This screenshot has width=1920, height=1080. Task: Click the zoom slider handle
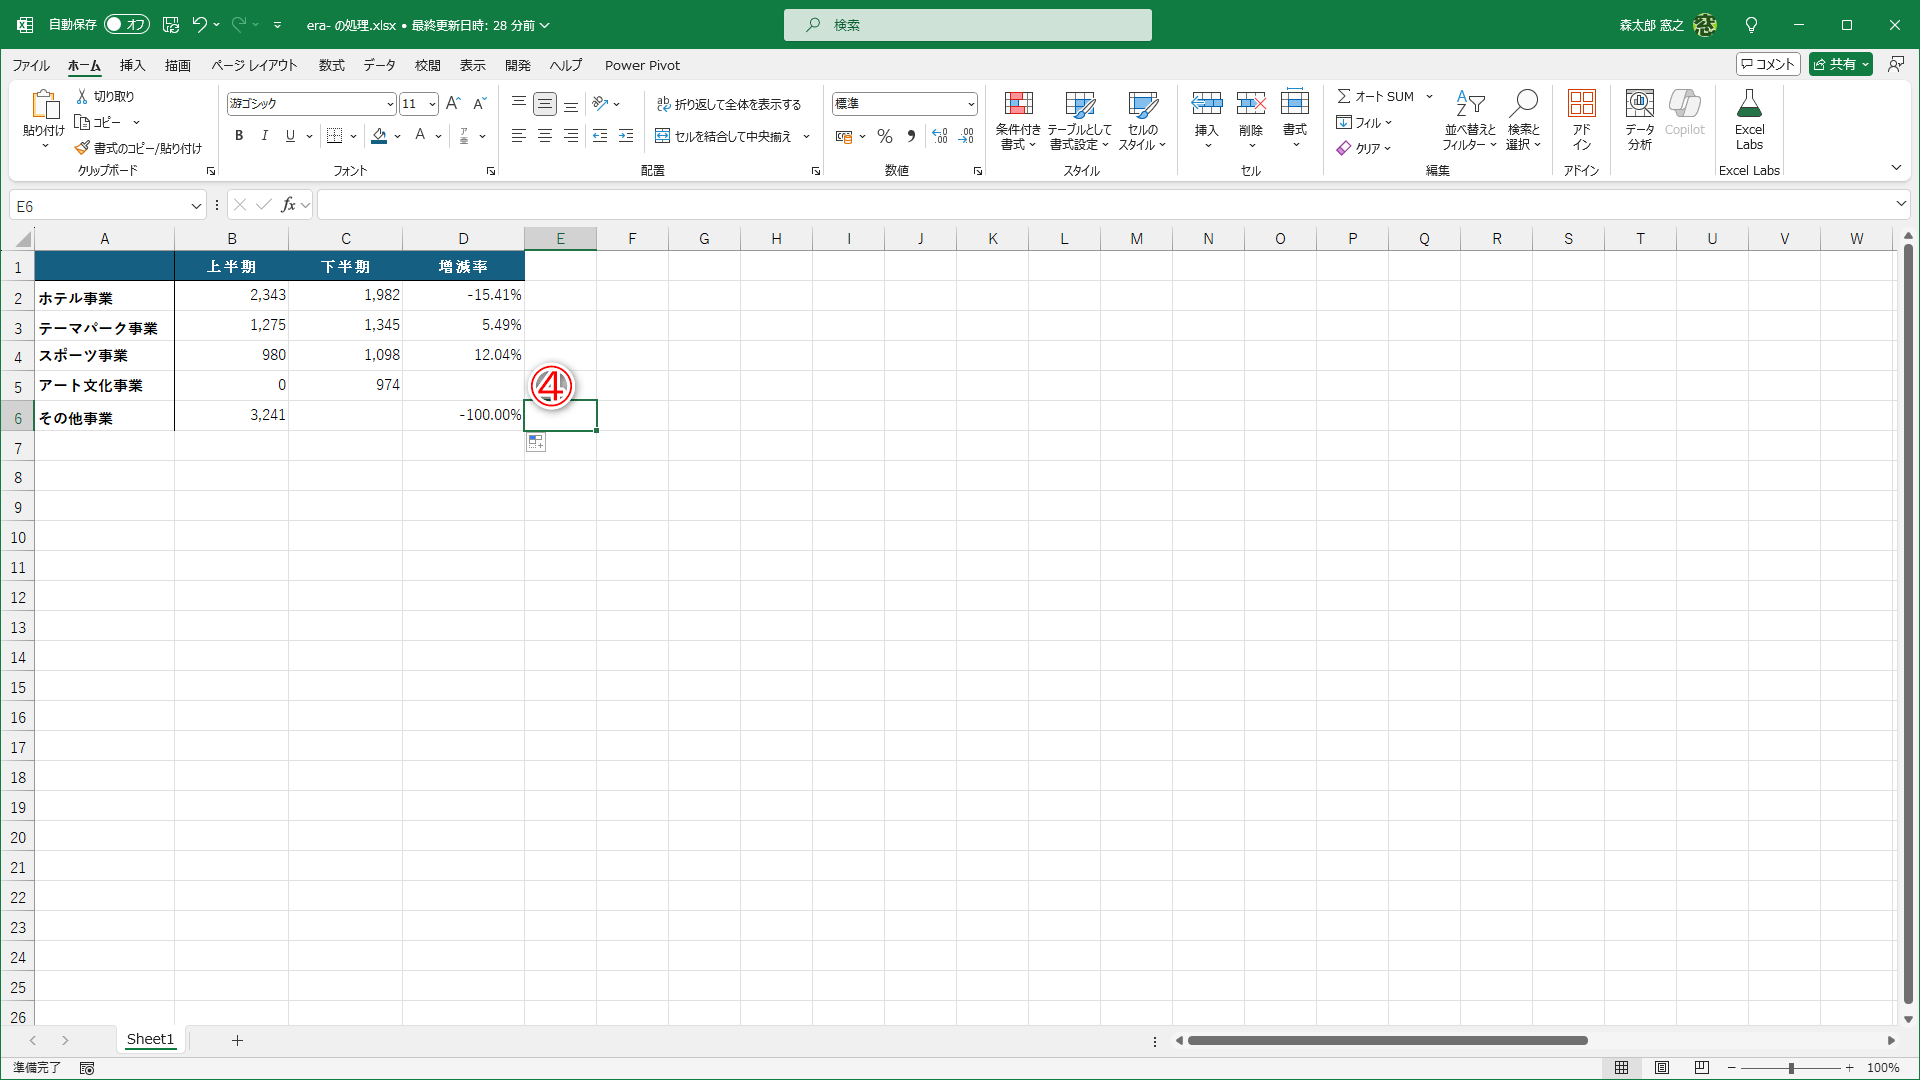(x=1791, y=1068)
